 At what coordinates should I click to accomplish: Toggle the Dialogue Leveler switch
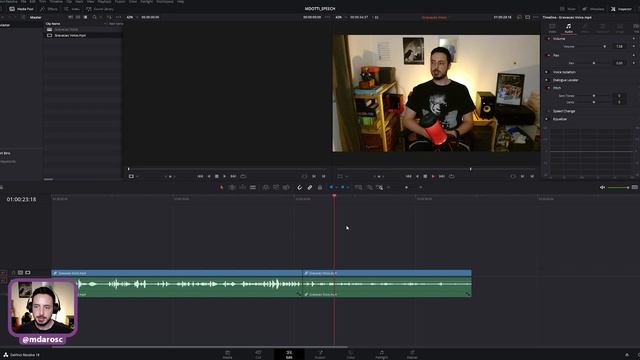click(547, 80)
